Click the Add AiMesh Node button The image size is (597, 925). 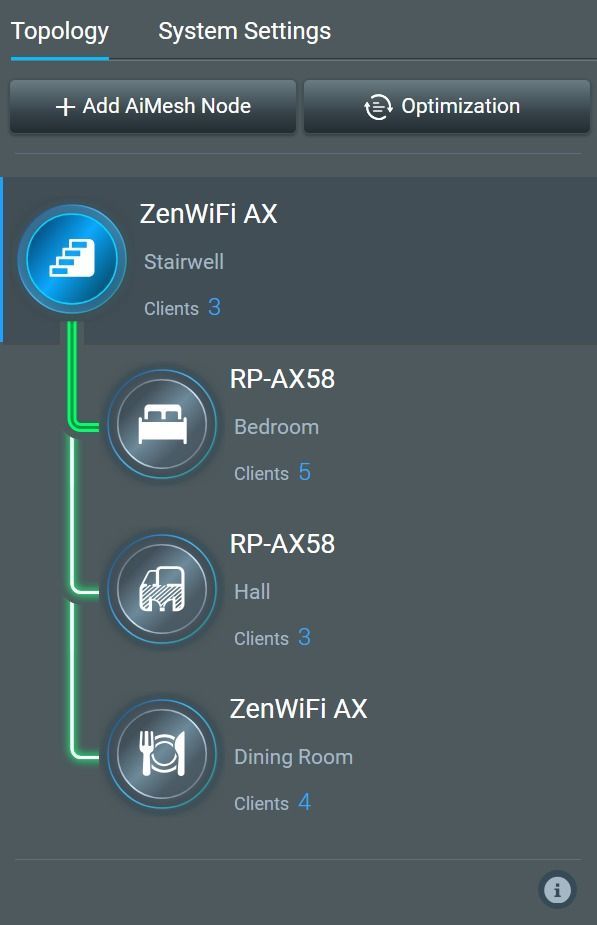(x=153, y=106)
